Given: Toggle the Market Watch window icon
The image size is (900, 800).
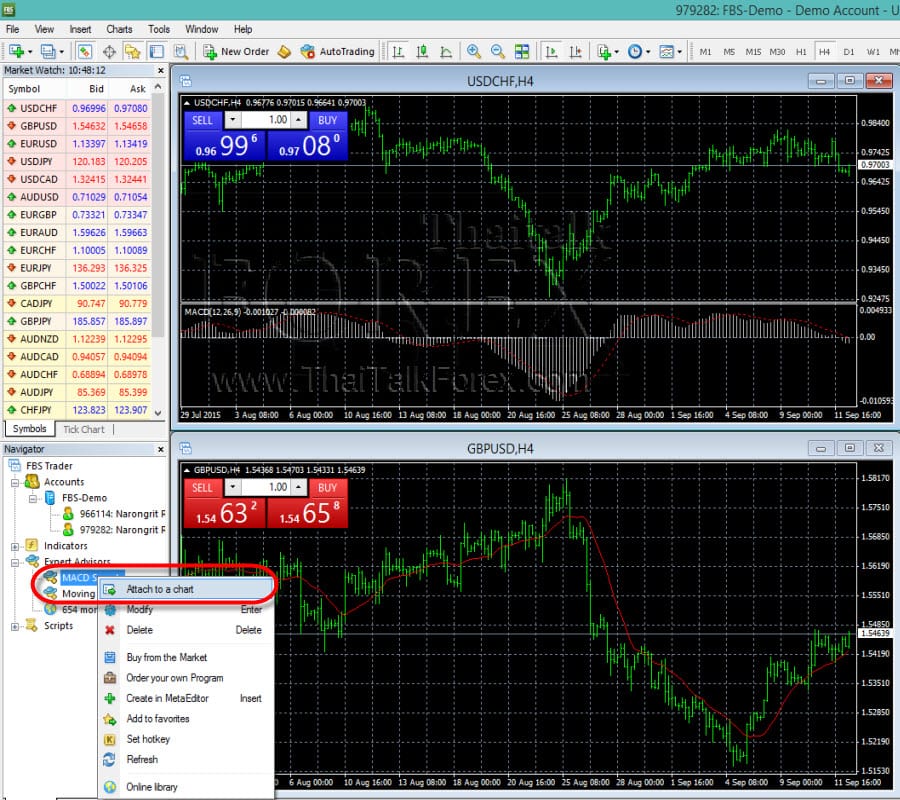Looking at the screenshot, I should click(x=84, y=52).
